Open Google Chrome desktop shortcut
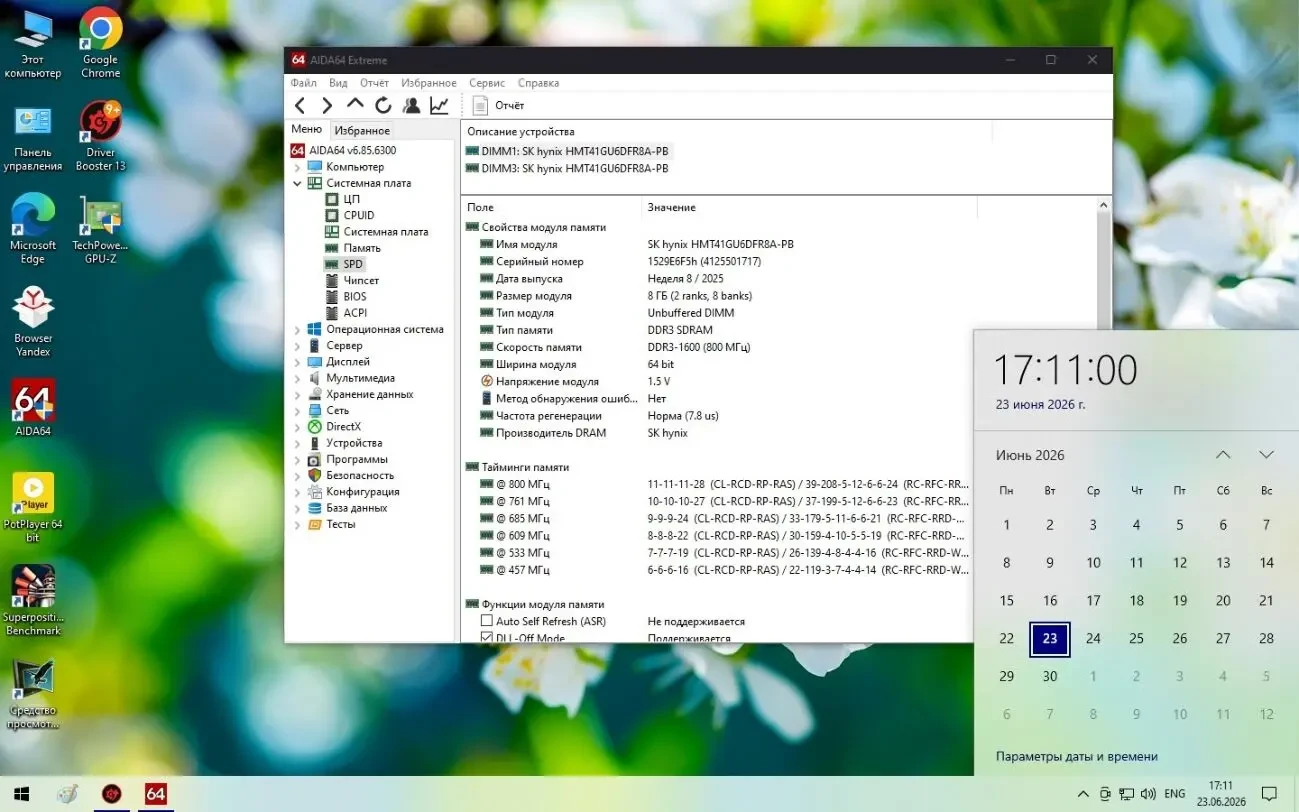Image resolution: width=1299 pixels, height=812 pixels. click(100, 44)
